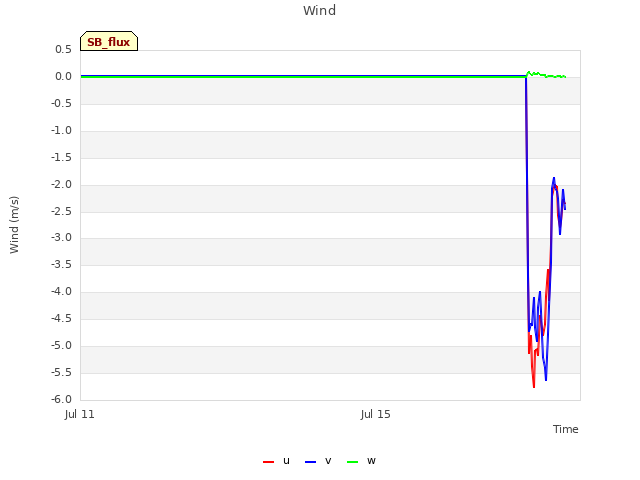640x480 pixels.
Task: Click the -0.5 y-axis tick label
Action: tap(61, 103)
